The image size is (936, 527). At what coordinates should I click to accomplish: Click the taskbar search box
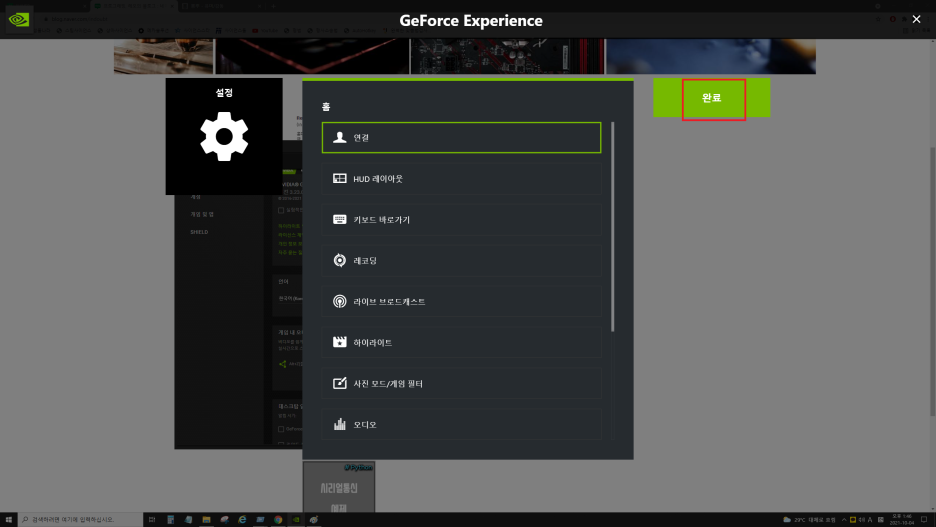point(80,520)
